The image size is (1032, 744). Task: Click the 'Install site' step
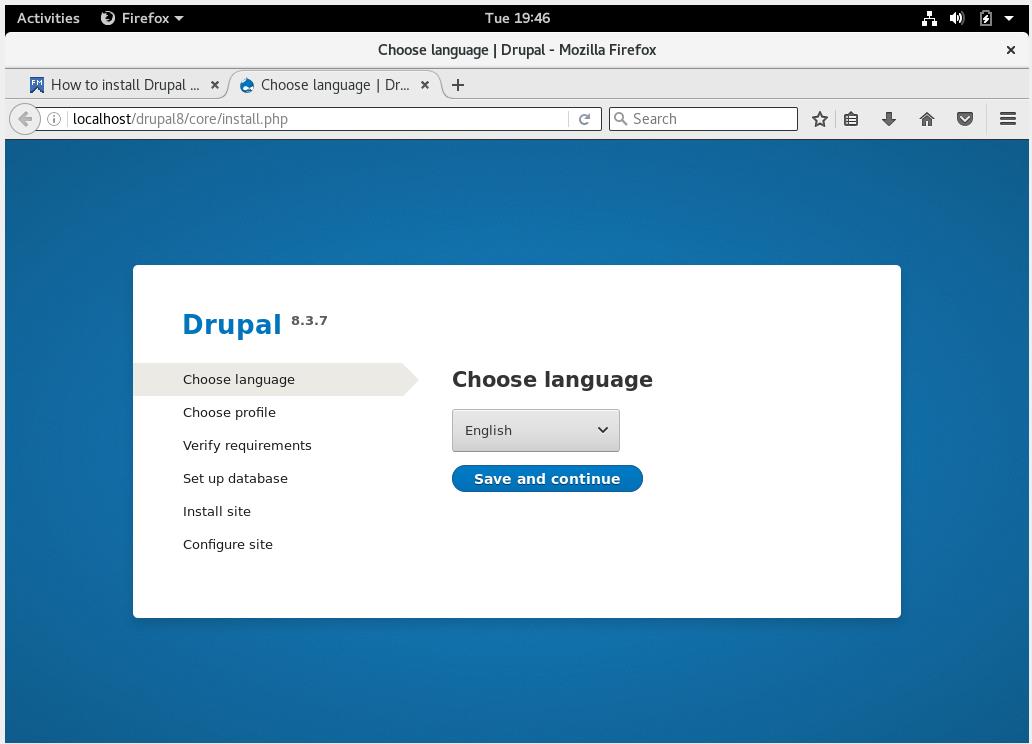217,512
